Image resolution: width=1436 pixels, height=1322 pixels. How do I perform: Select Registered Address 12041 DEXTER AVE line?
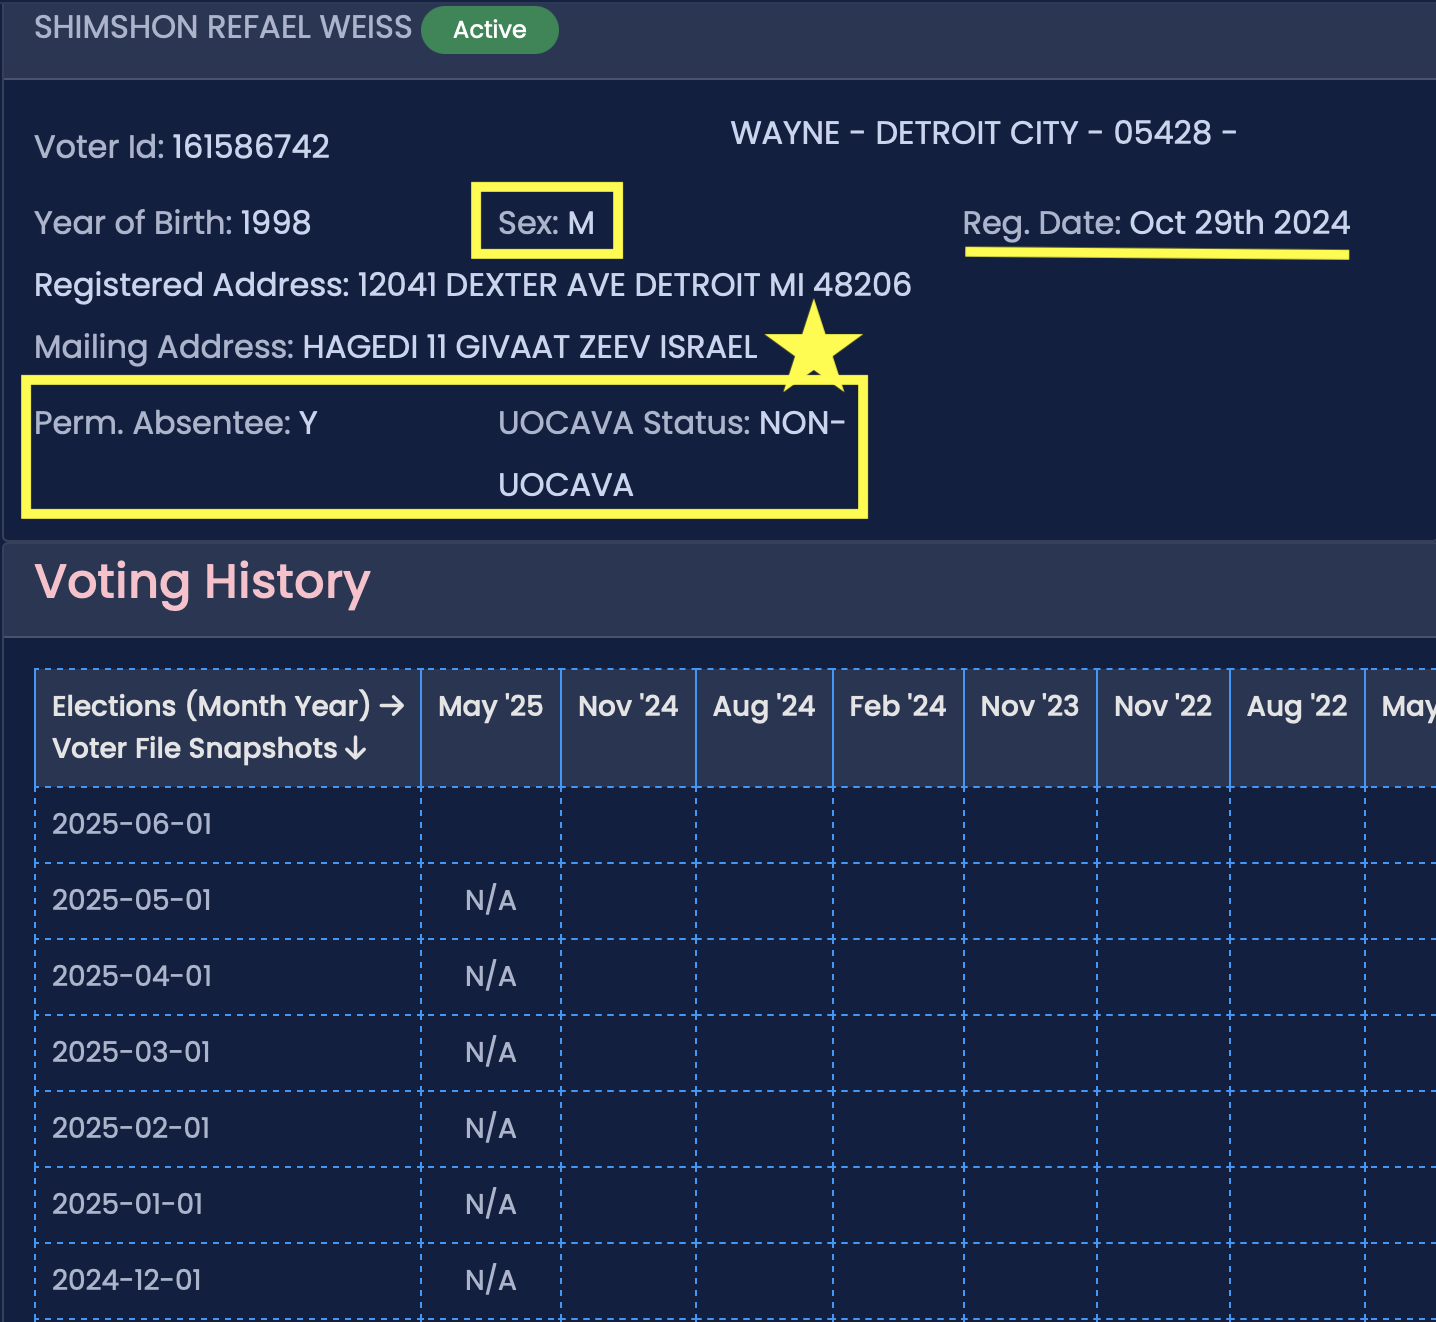(473, 285)
